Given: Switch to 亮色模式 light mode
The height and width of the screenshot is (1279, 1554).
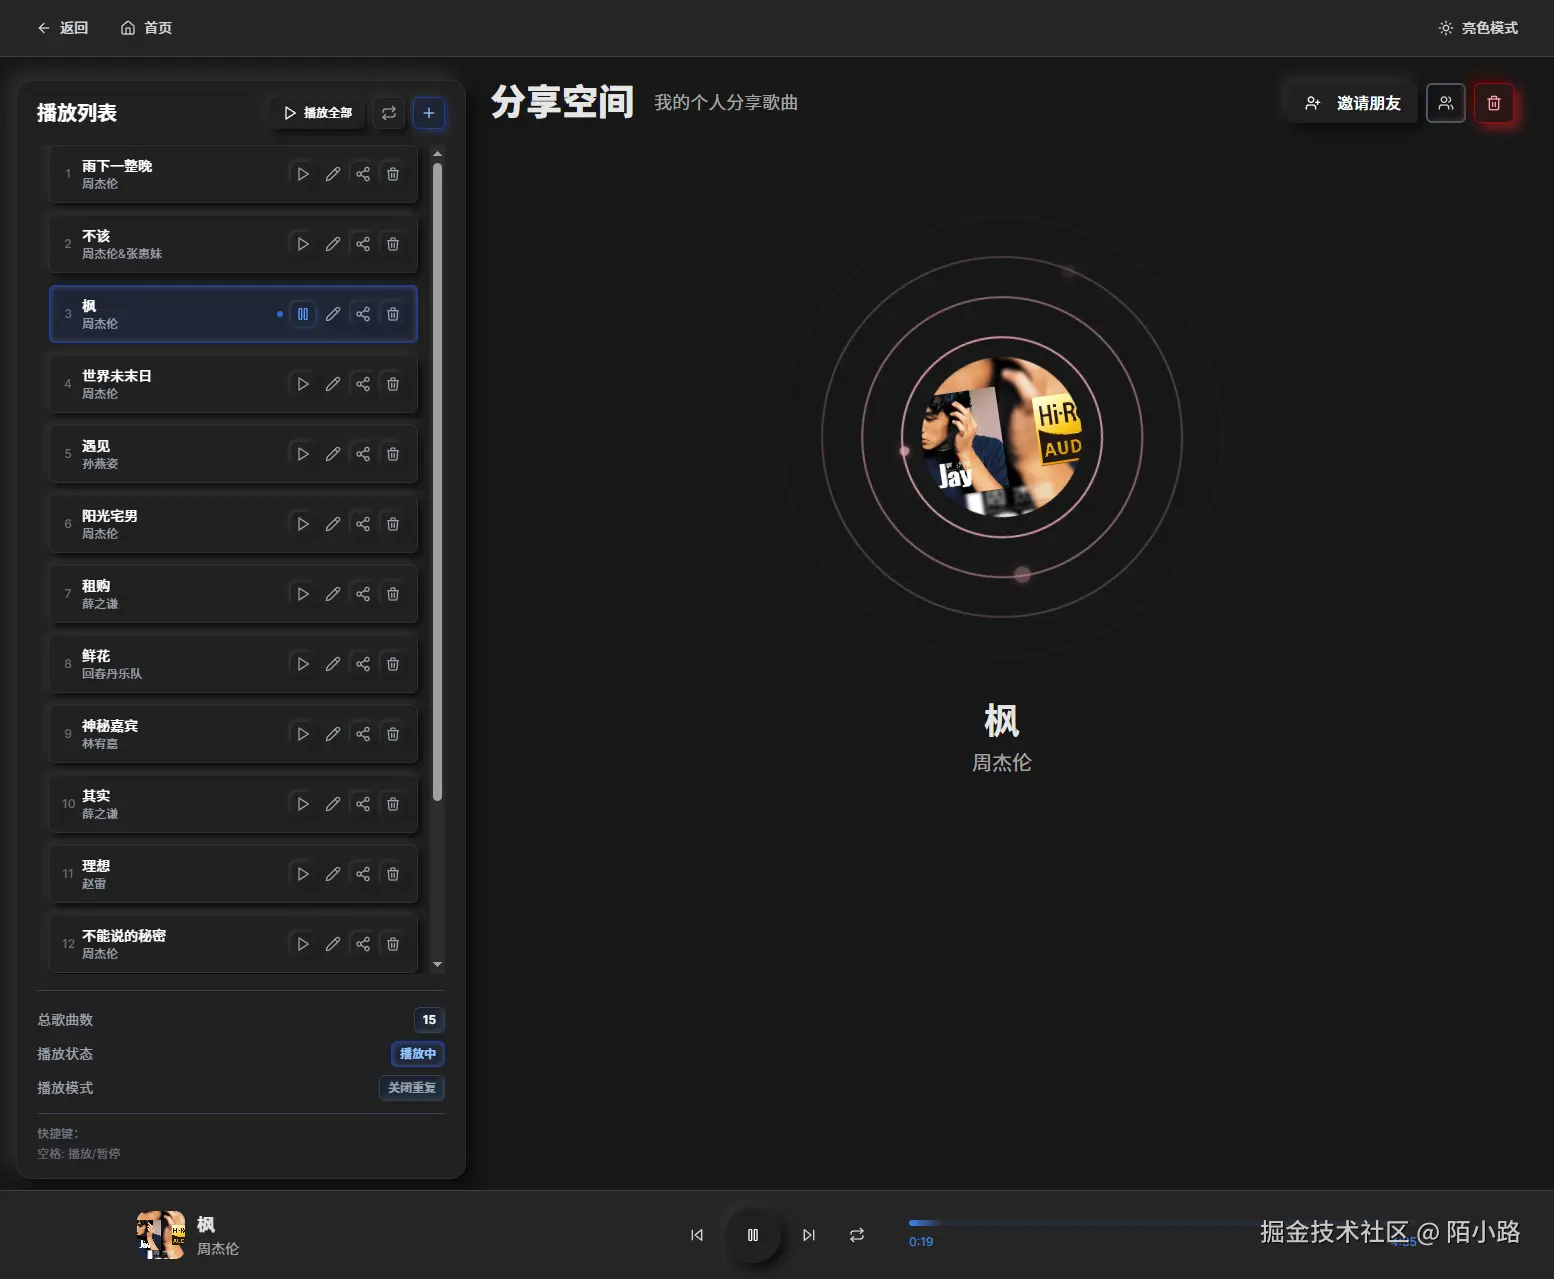Looking at the screenshot, I should (x=1479, y=27).
